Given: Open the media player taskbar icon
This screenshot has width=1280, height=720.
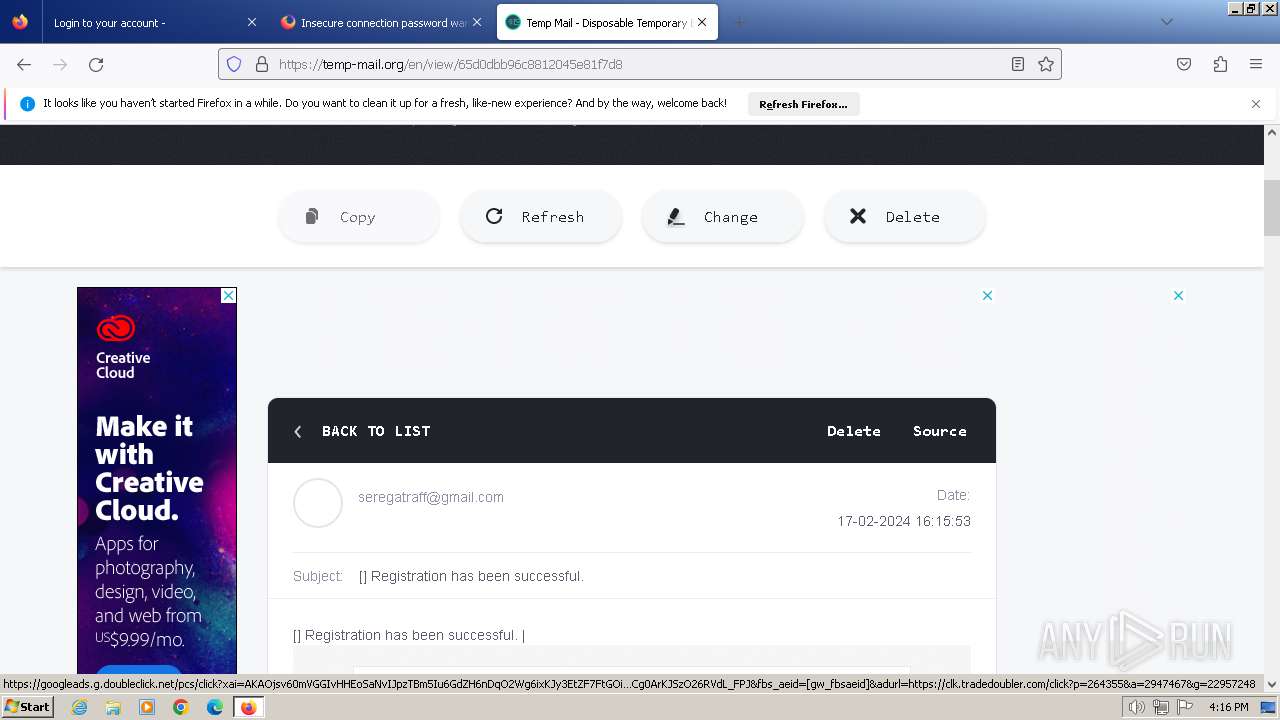Looking at the screenshot, I should (x=147, y=707).
